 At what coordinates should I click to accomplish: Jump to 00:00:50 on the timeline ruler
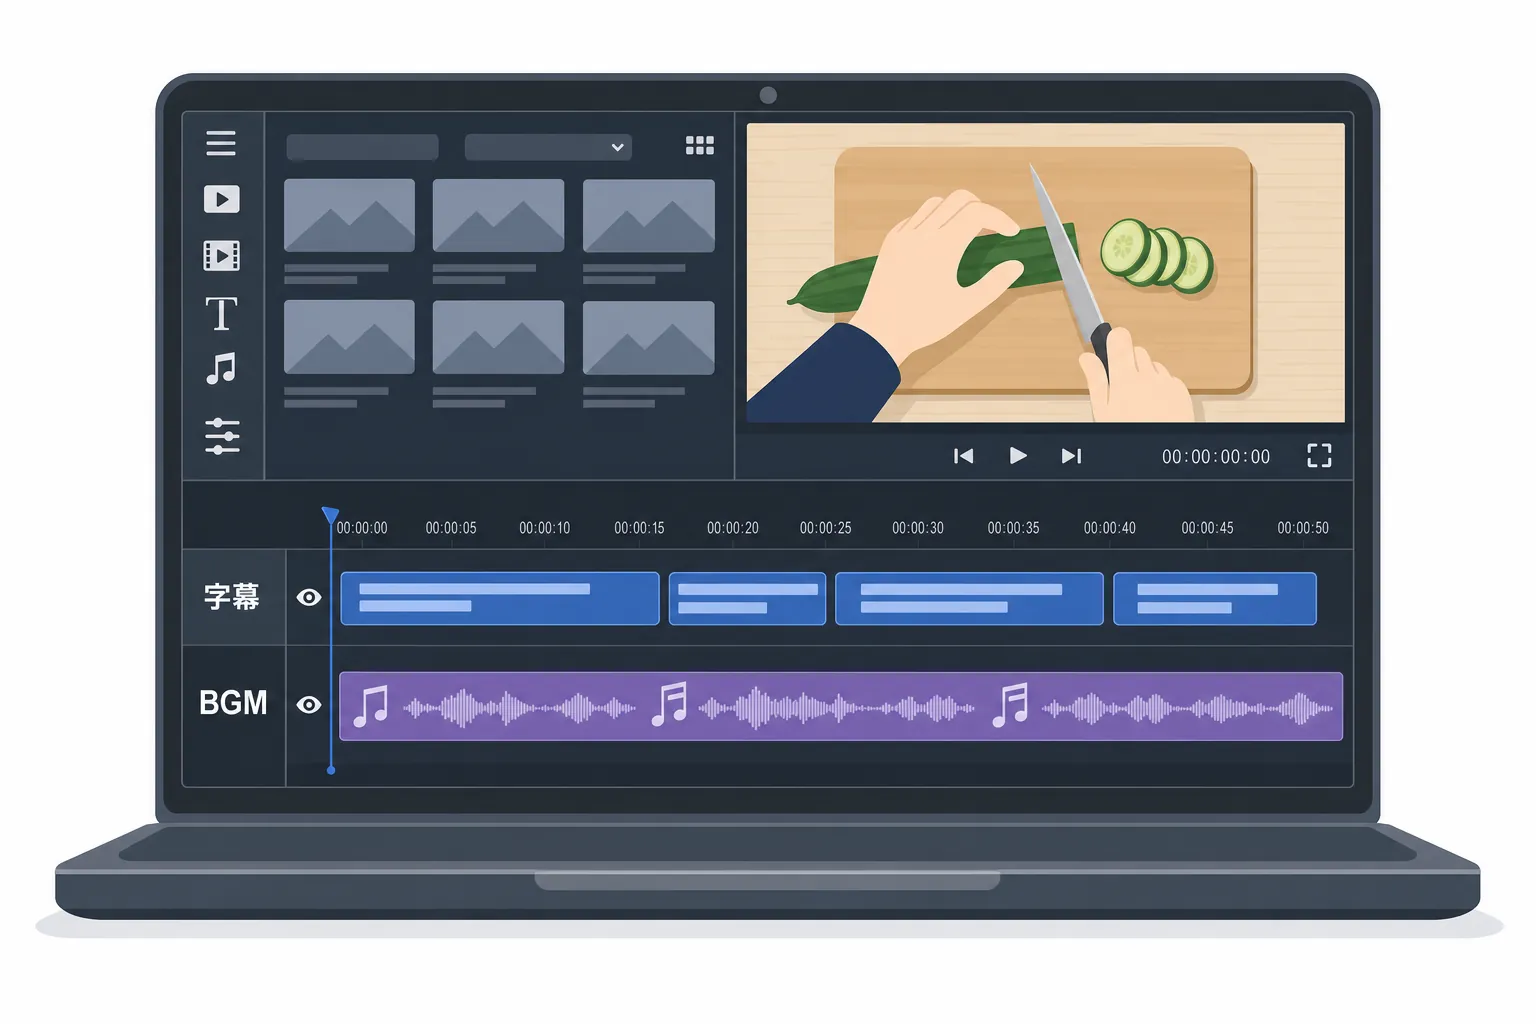click(x=1303, y=528)
